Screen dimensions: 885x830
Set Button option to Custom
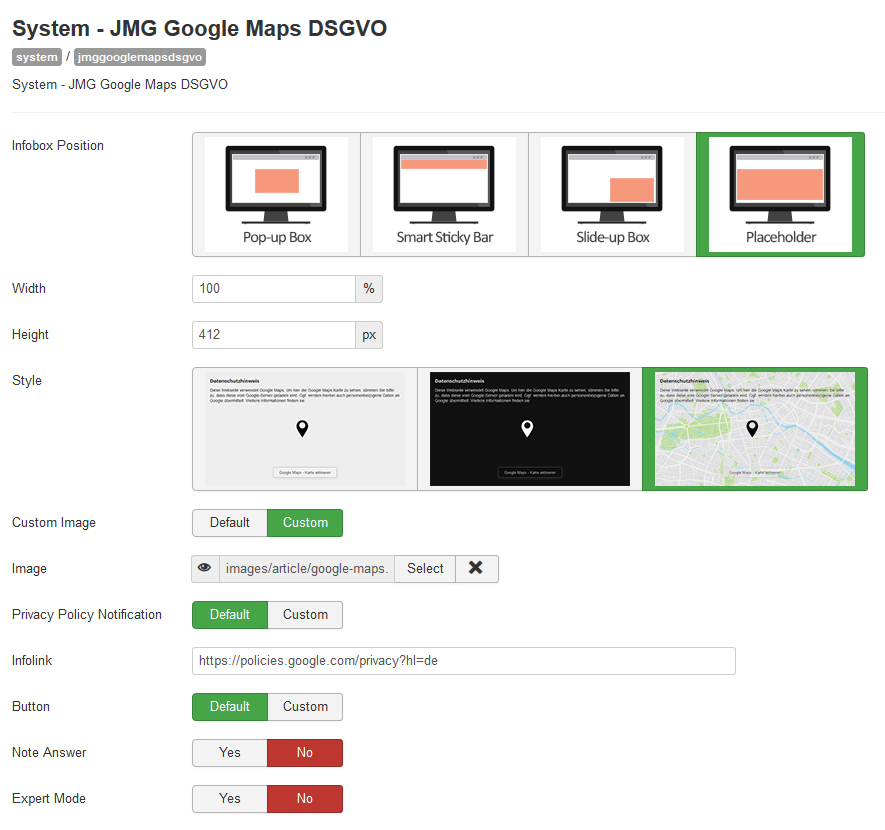point(305,706)
